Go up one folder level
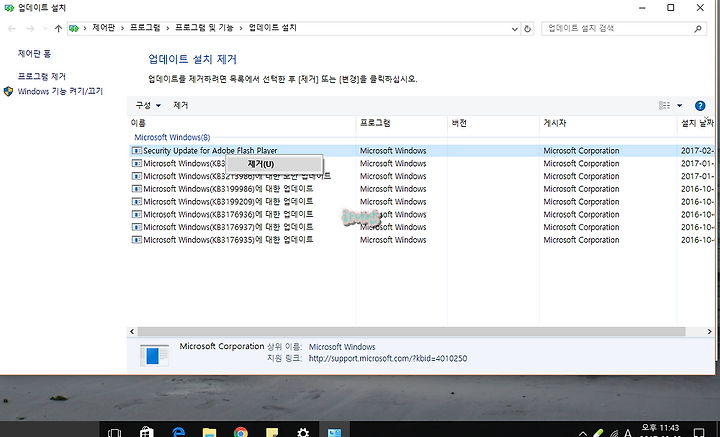The image size is (720, 437). click(x=58, y=28)
